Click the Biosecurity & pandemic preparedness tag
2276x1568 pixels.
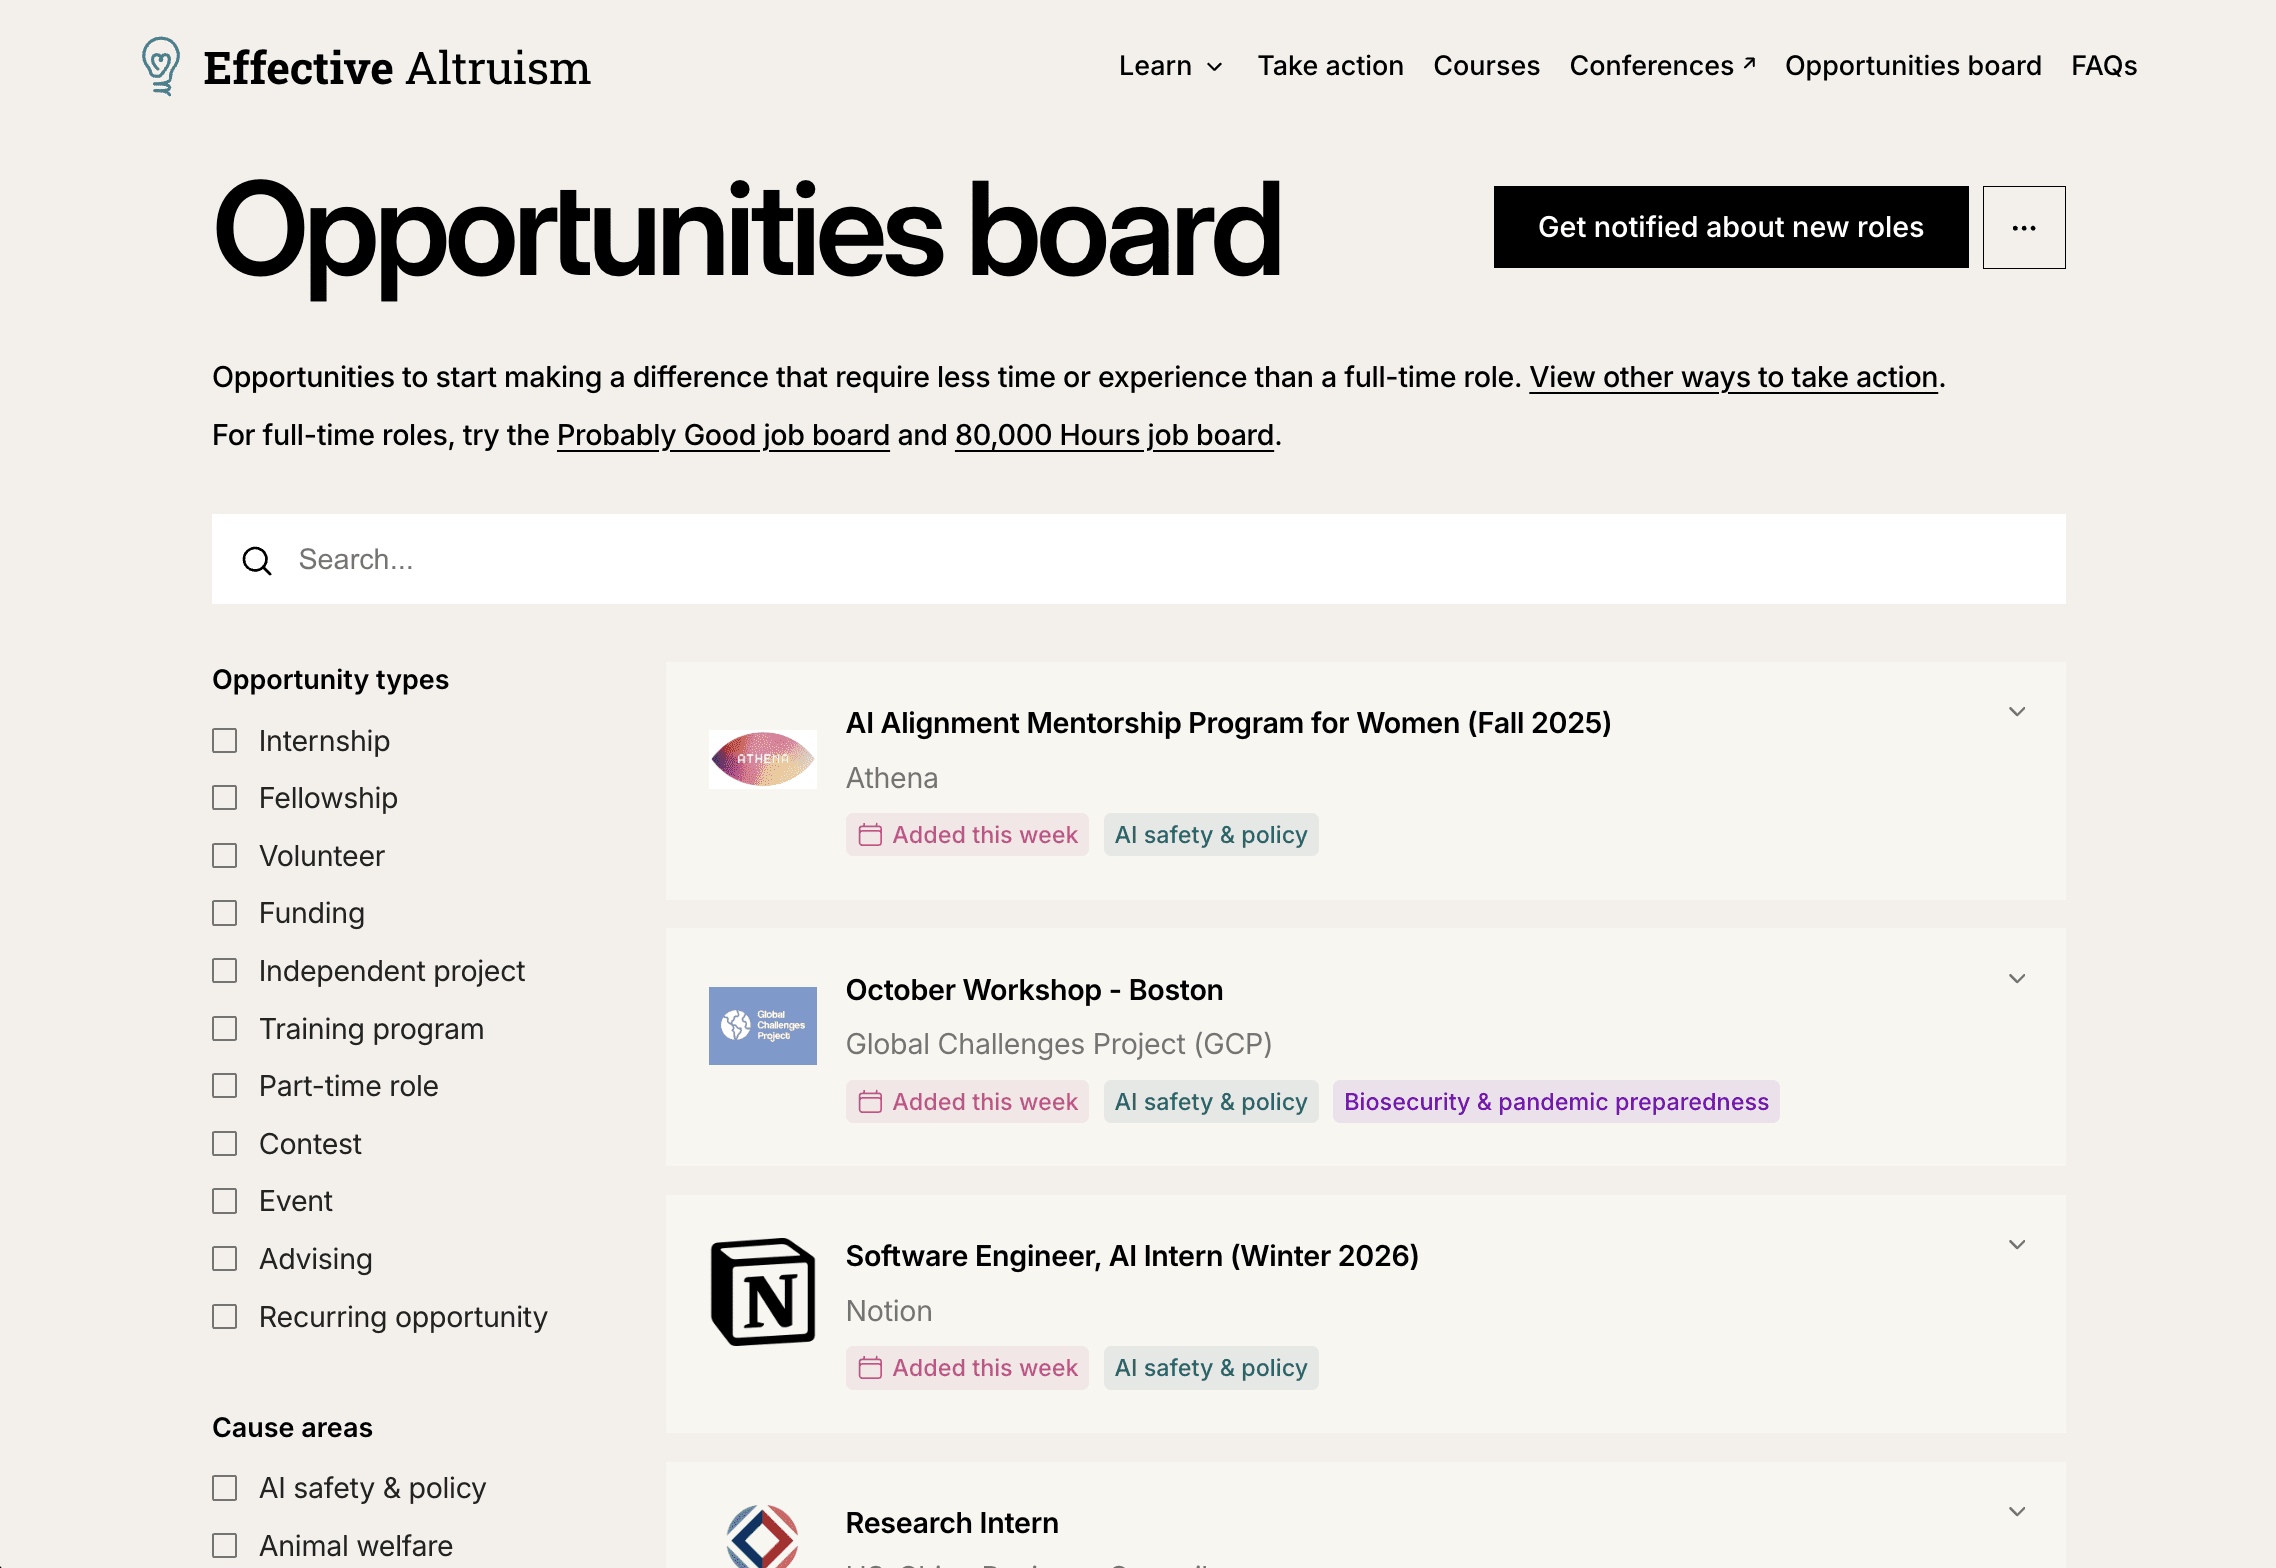pos(1555,1102)
